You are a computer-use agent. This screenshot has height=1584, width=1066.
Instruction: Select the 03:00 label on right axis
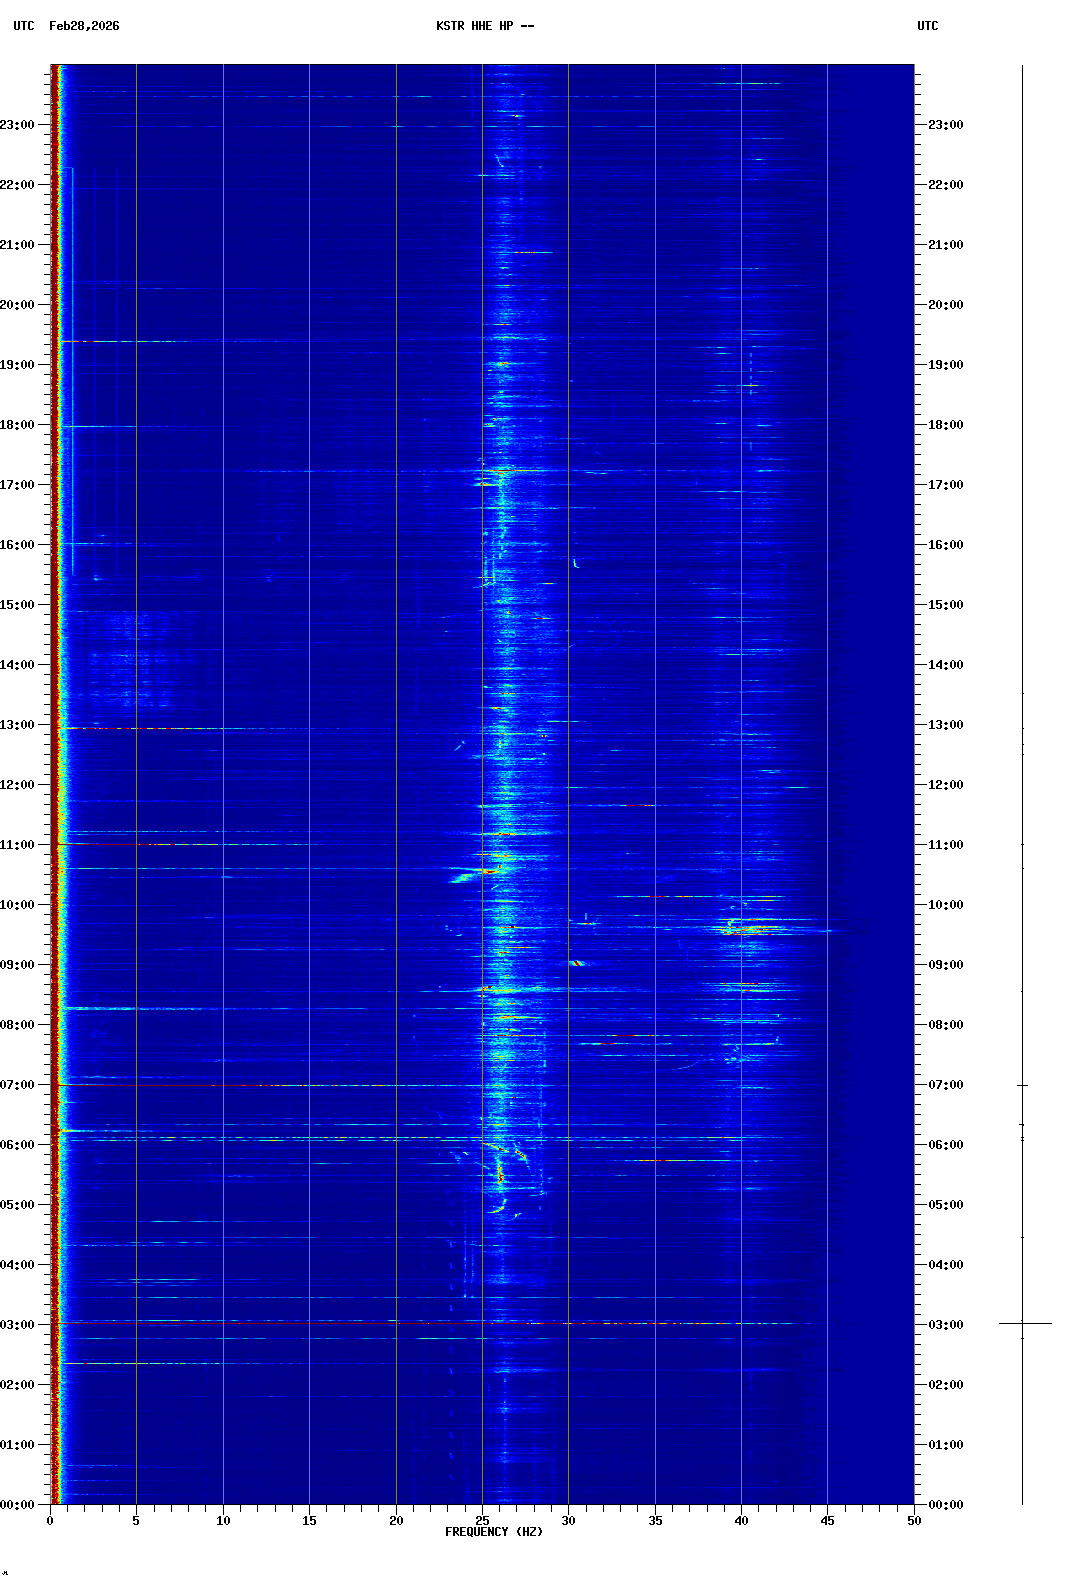[x=945, y=1325]
